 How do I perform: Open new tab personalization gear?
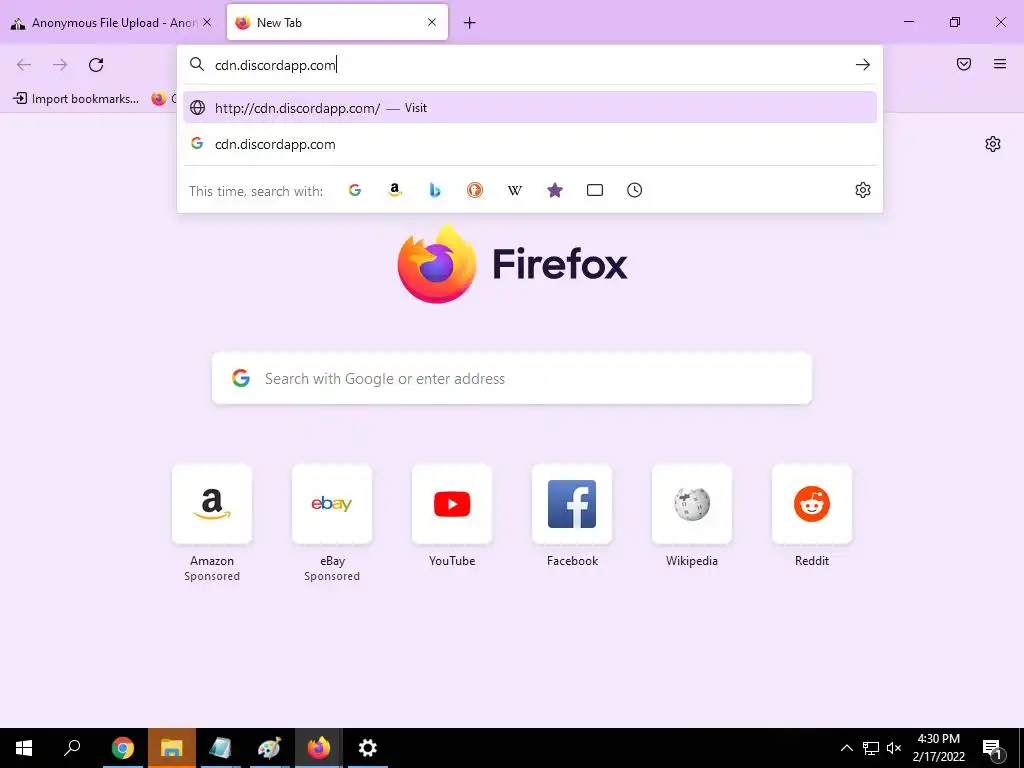point(993,144)
